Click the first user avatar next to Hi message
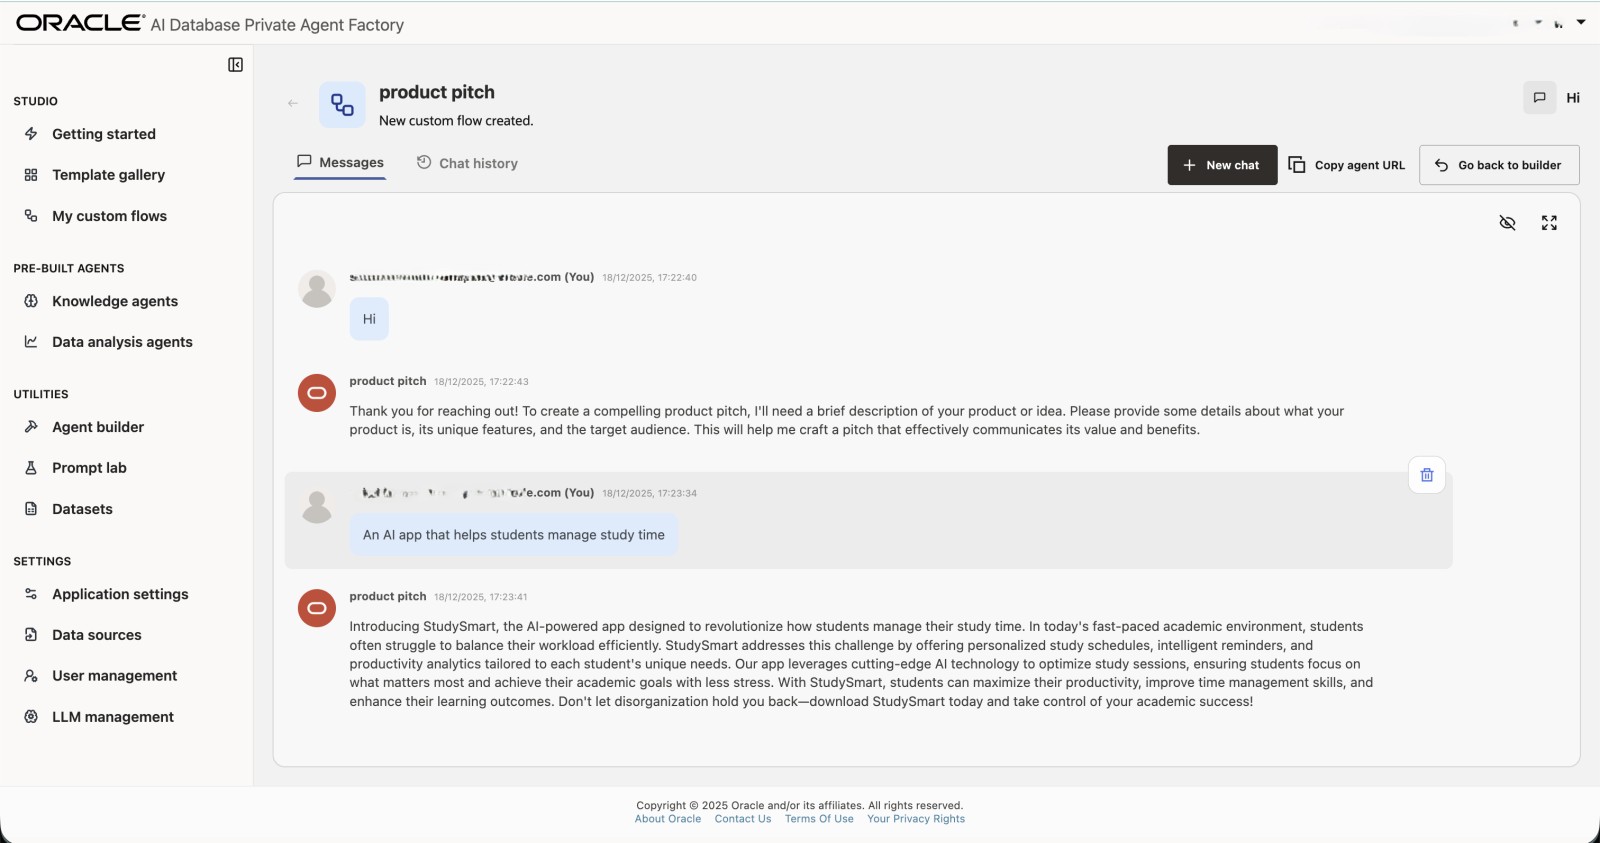This screenshot has height=843, width=1600. (317, 289)
